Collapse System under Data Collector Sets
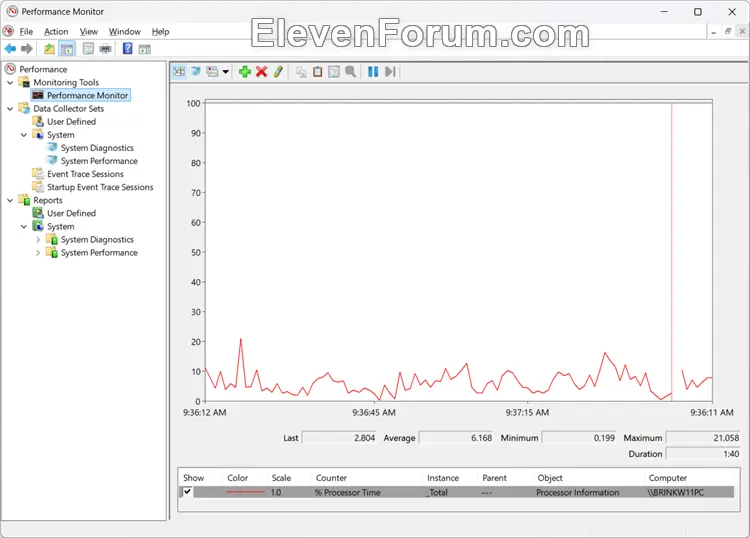 point(24,135)
